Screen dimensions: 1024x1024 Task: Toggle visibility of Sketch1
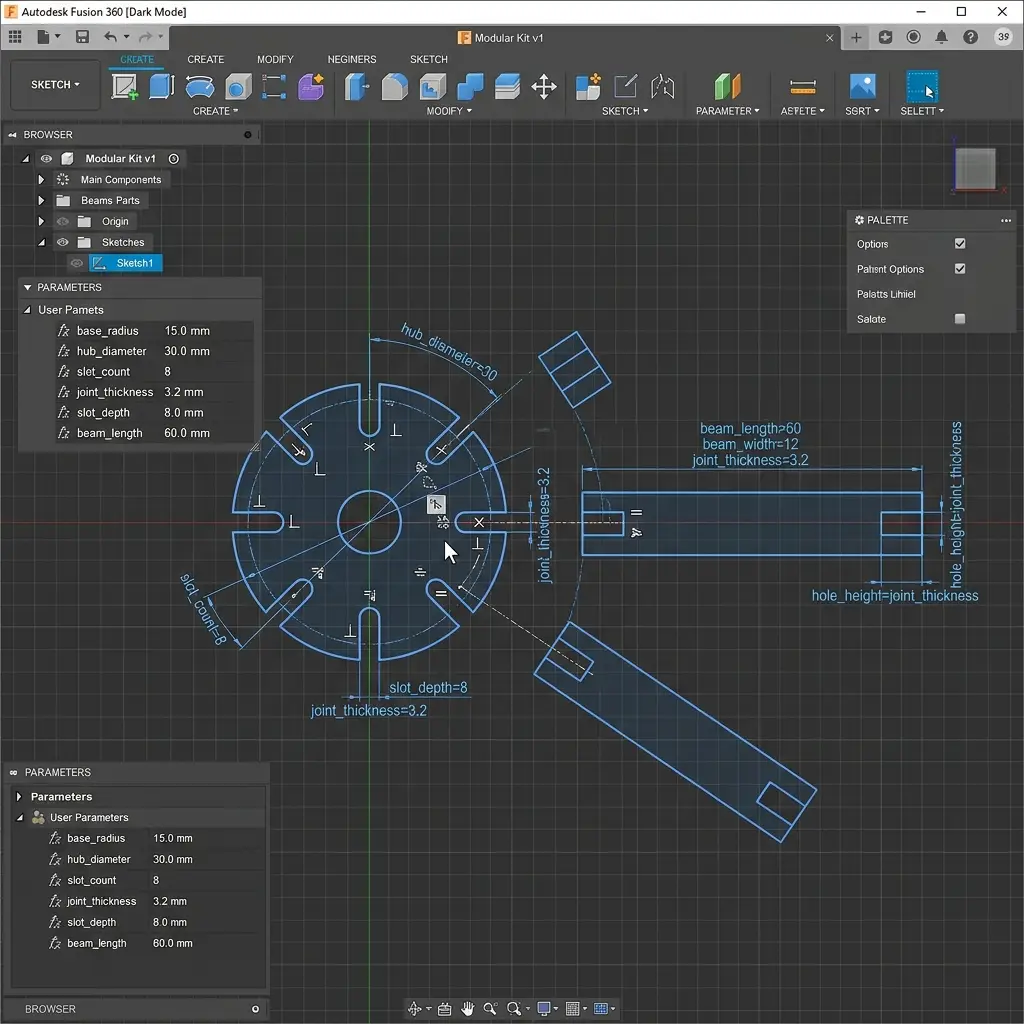point(76,263)
